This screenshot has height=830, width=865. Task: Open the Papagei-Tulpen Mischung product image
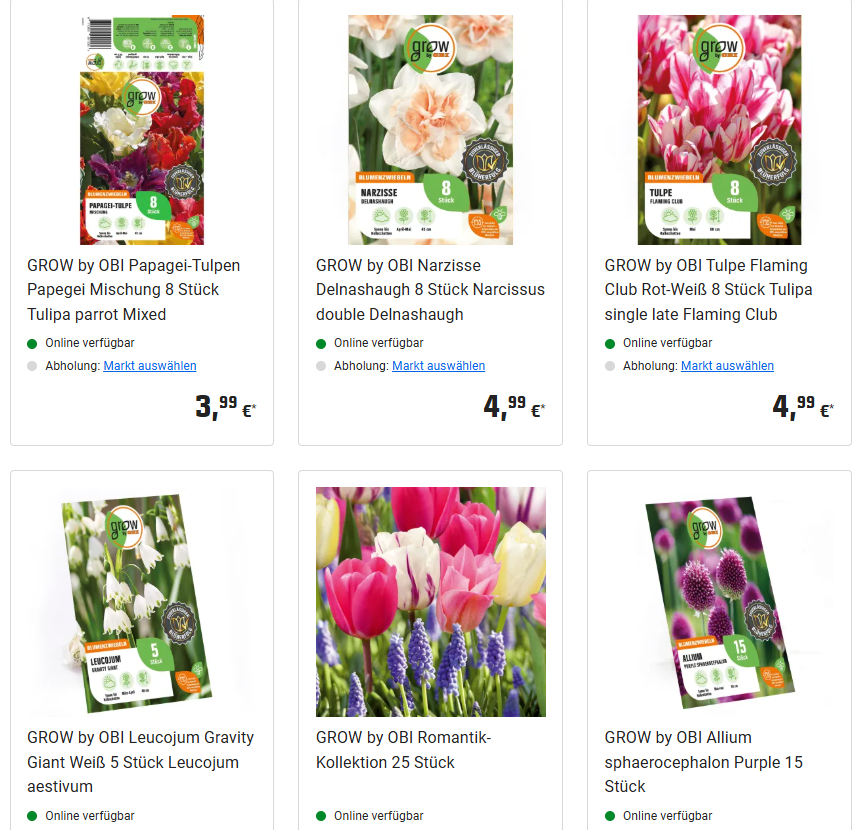click(142, 130)
